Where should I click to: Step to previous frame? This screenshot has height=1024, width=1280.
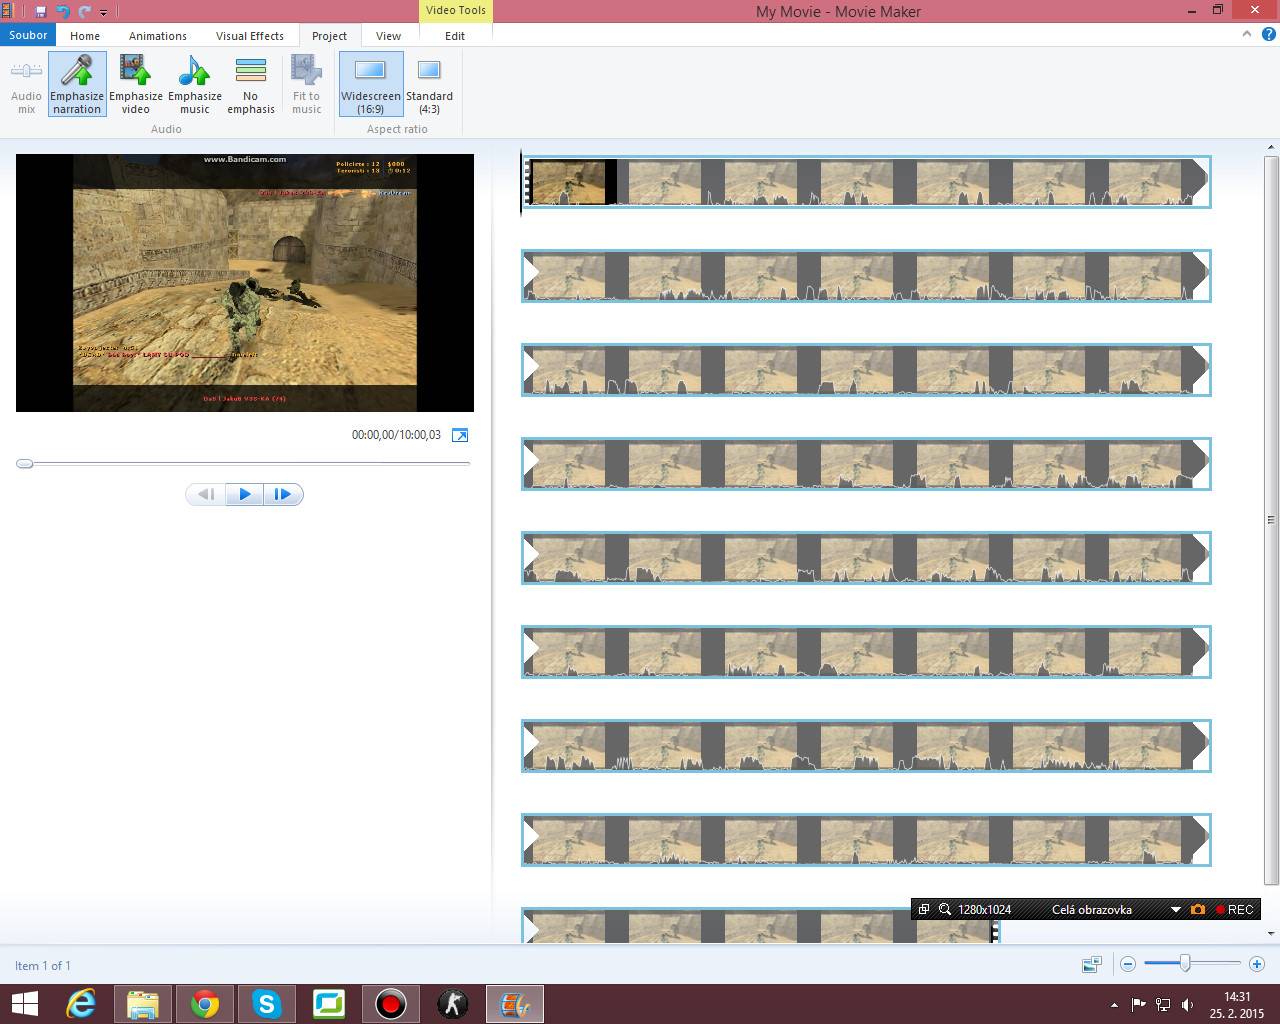[206, 494]
